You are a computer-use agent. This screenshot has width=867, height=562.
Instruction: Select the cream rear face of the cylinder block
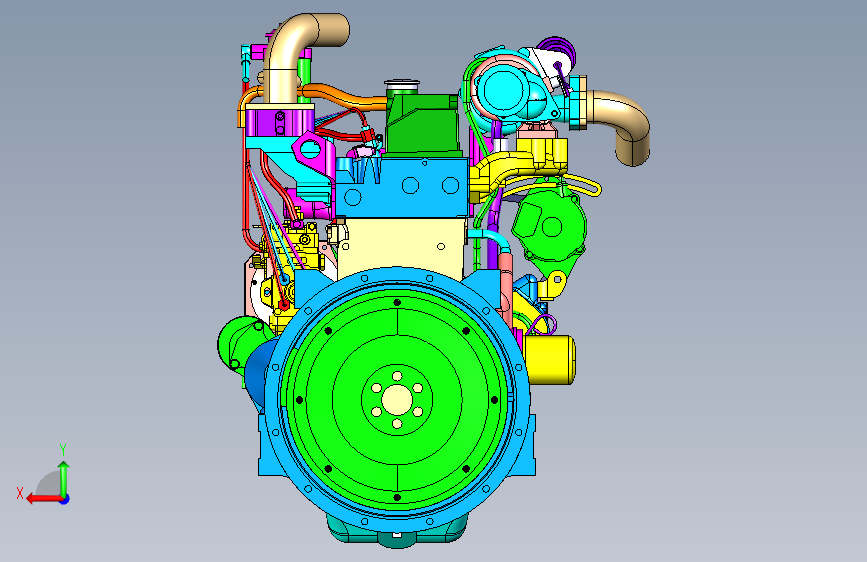point(403,246)
